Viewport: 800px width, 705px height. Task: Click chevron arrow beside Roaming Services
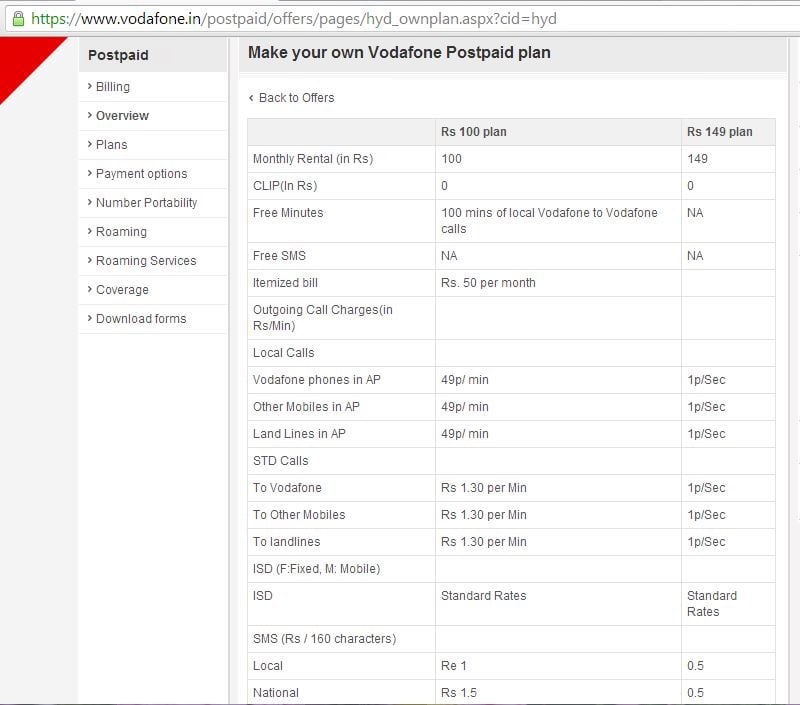90,260
